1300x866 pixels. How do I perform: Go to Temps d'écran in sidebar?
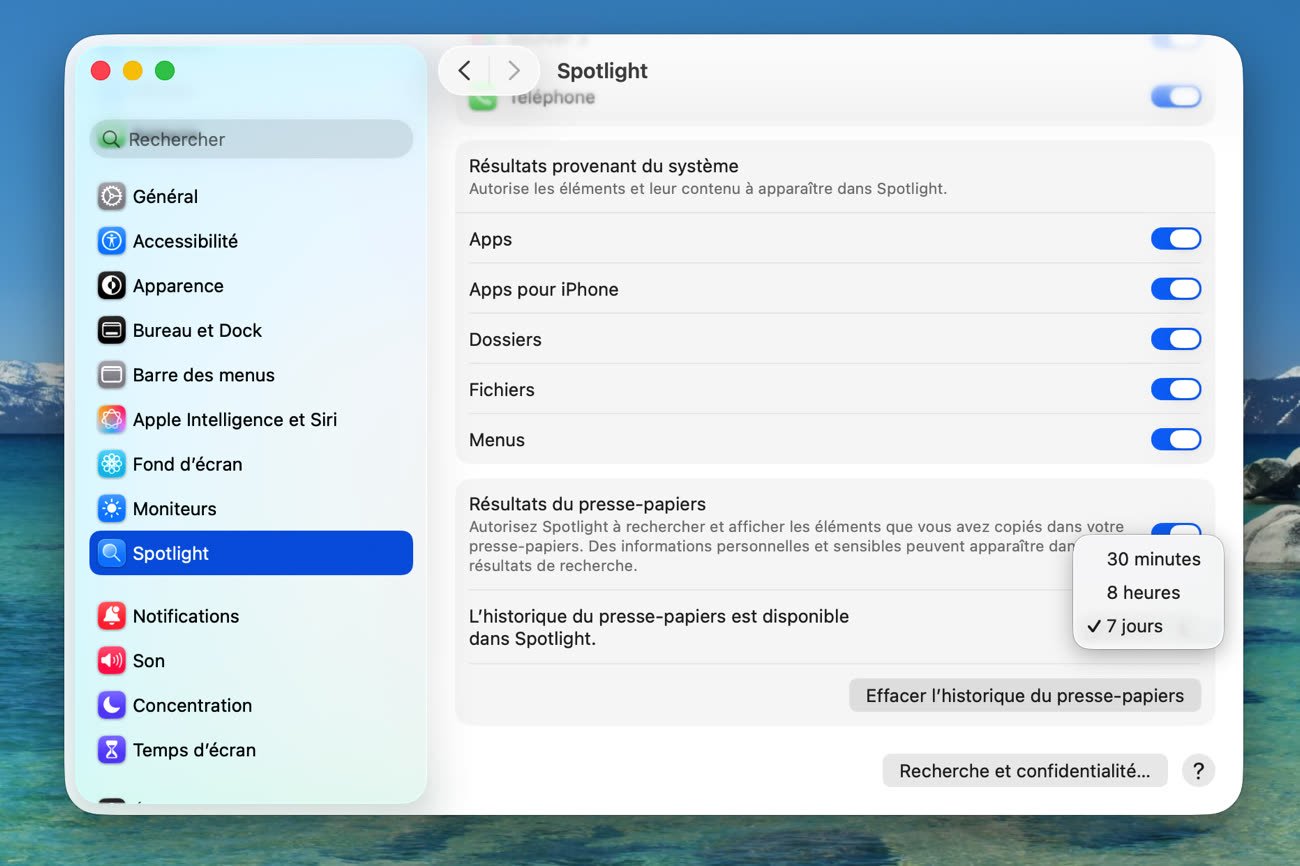[194, 750]
